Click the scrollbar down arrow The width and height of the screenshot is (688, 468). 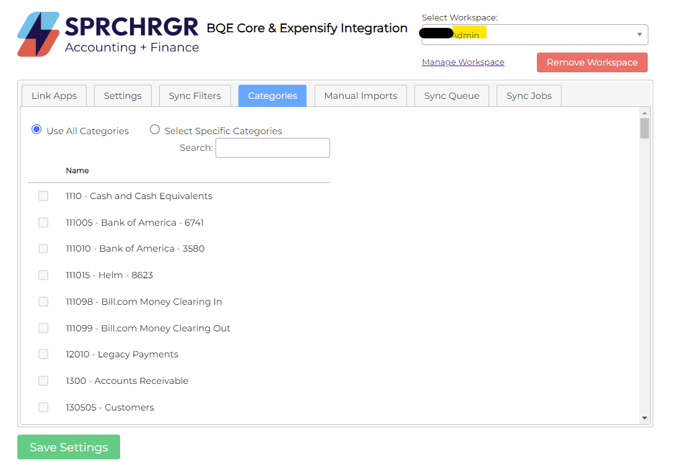[644, 418]
